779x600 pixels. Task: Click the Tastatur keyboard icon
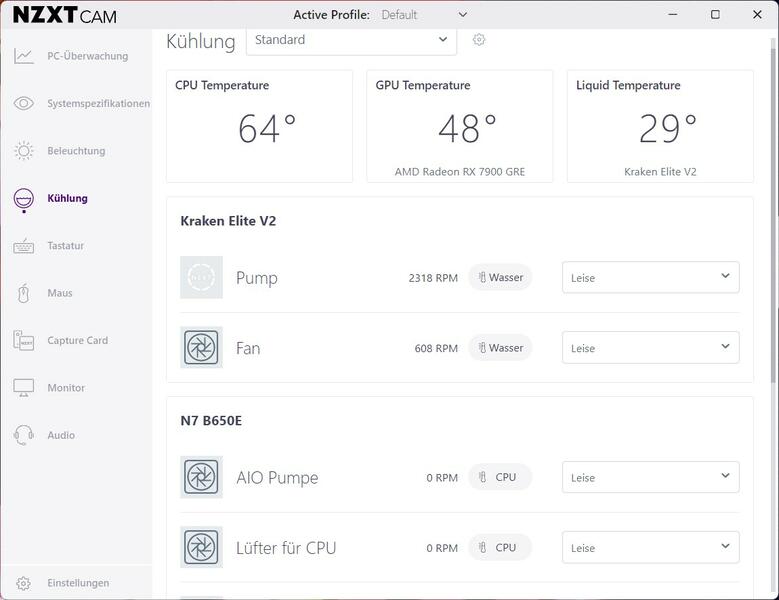pyautogui.click(x=23, y=246)
